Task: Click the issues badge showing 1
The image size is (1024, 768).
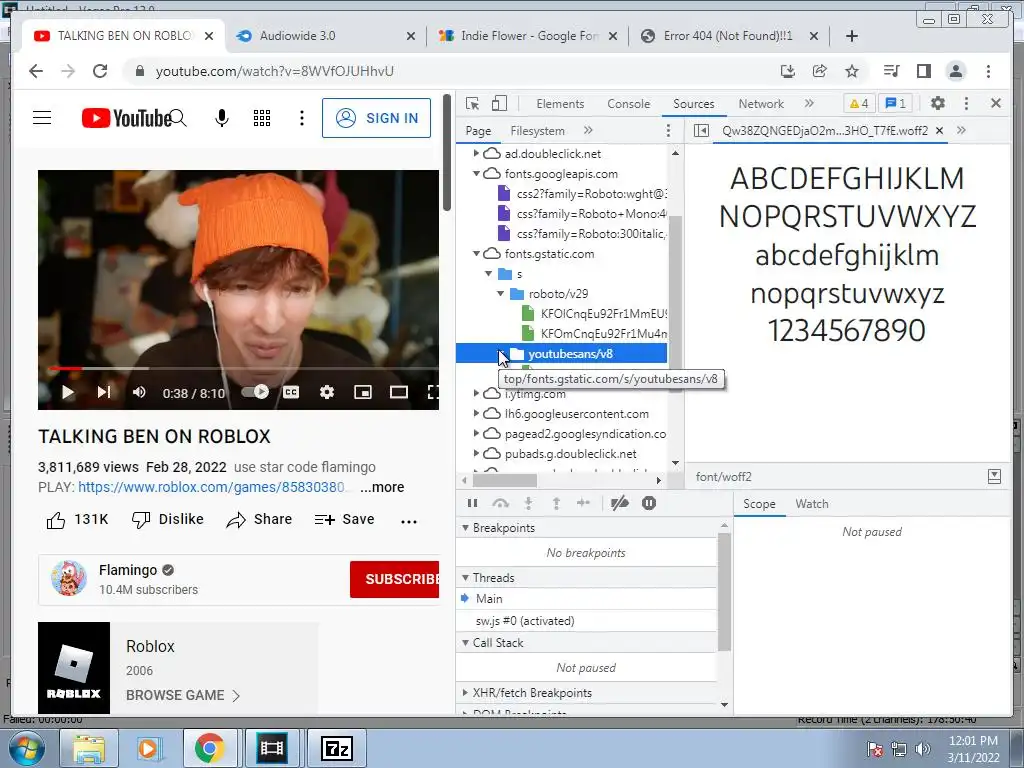Action: tap(896, 103)
